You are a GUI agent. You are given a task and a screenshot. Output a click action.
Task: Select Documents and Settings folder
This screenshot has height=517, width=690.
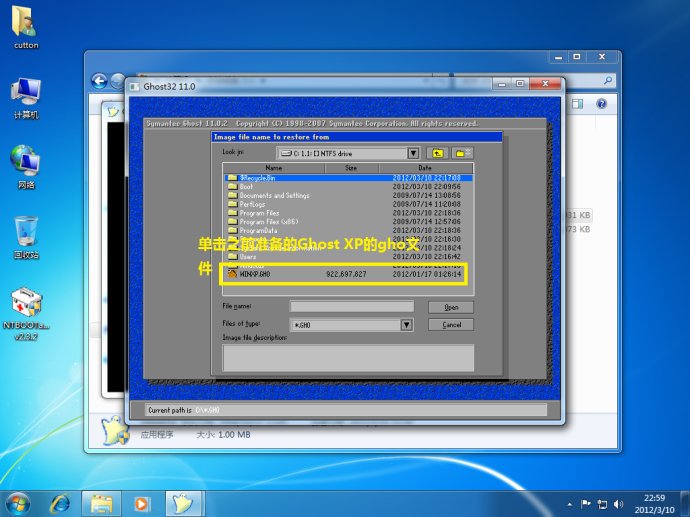[x=349, y=195]
